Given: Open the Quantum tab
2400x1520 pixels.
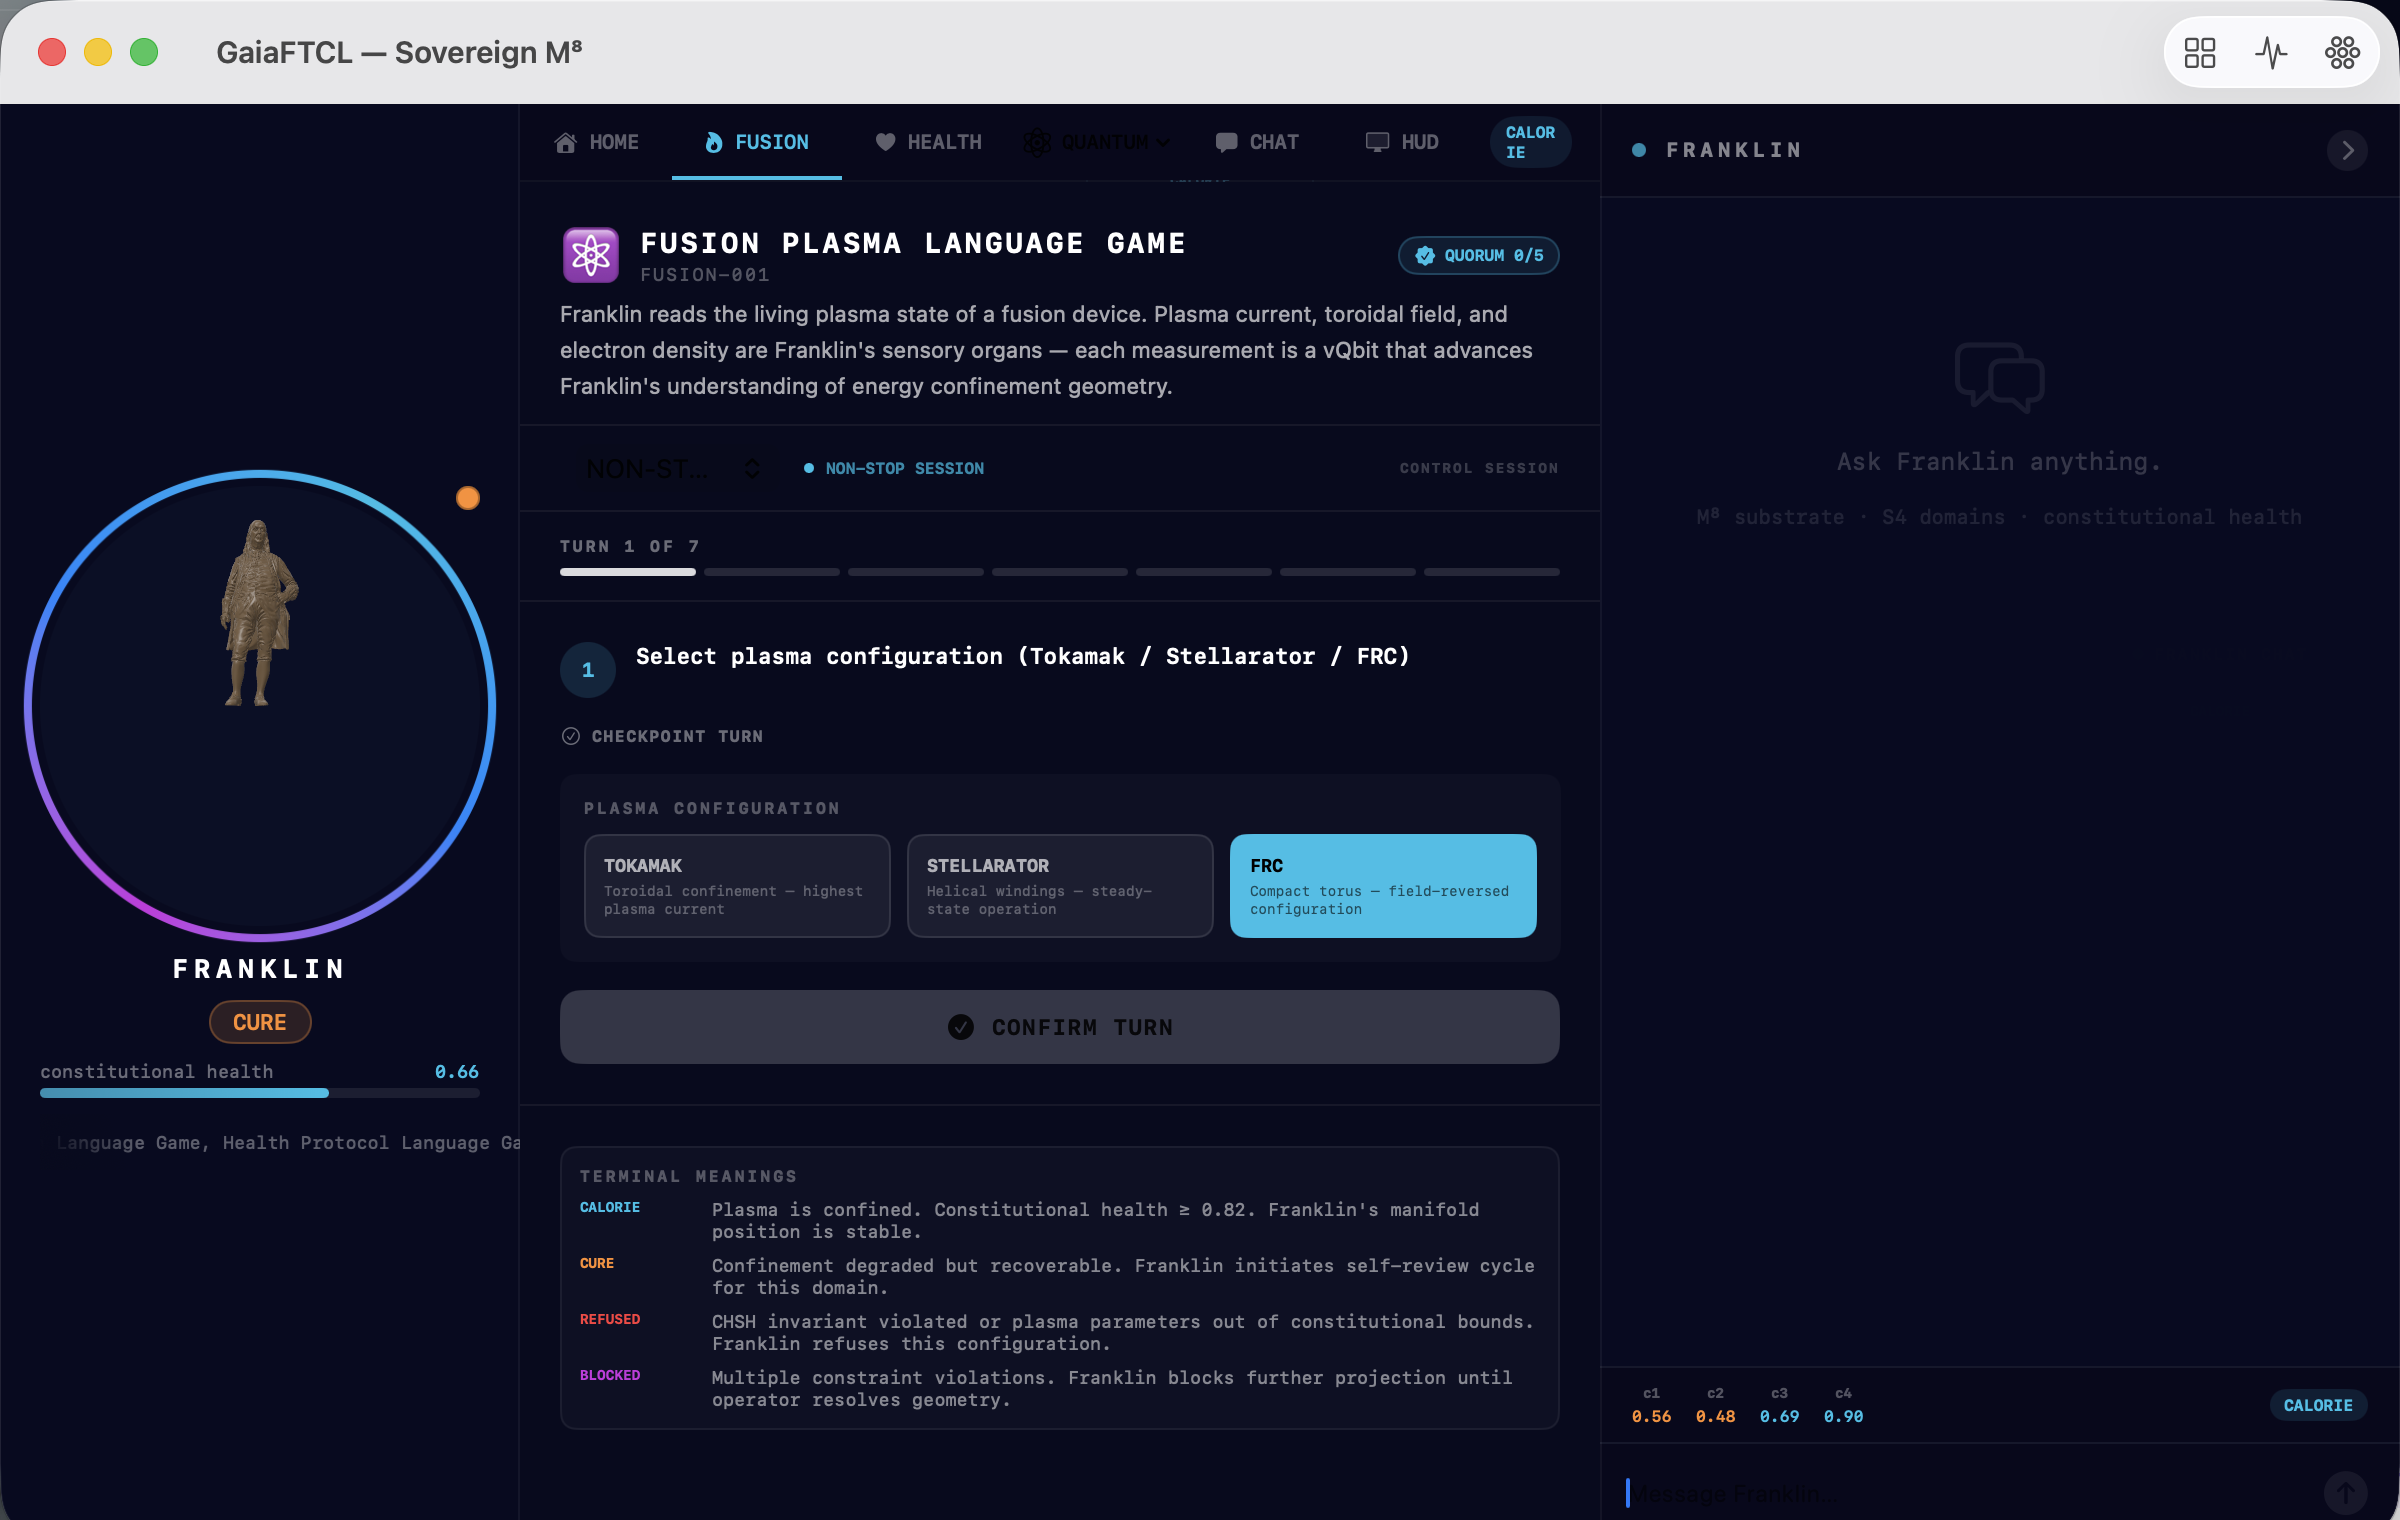Looking at the screenshot, I should pyautogui.click(x=1097, y=143).
